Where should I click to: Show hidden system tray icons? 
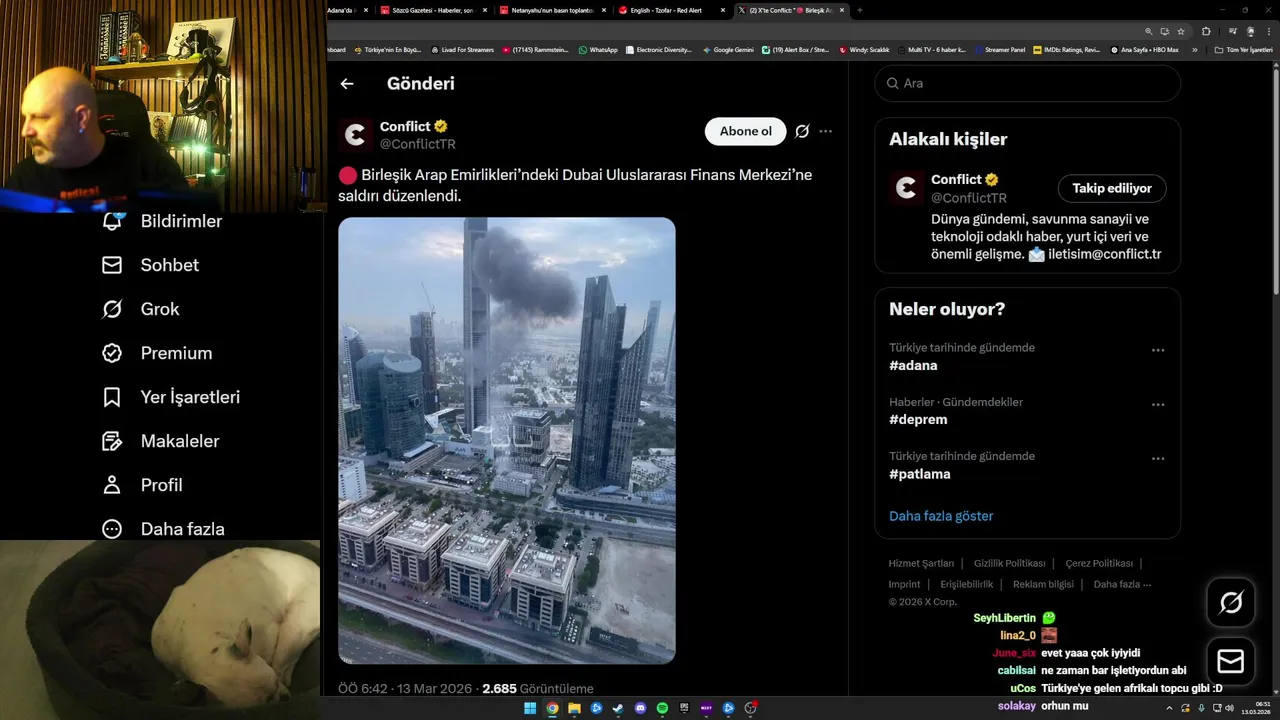coord(1169,708)
